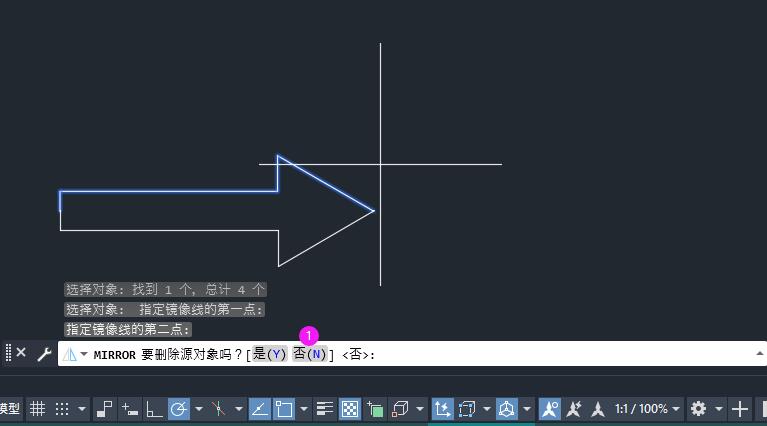767x426 pixels.
Task: Open workspace switching dropdown arrow
Action: pyautogui.click(x=719, y=408)
